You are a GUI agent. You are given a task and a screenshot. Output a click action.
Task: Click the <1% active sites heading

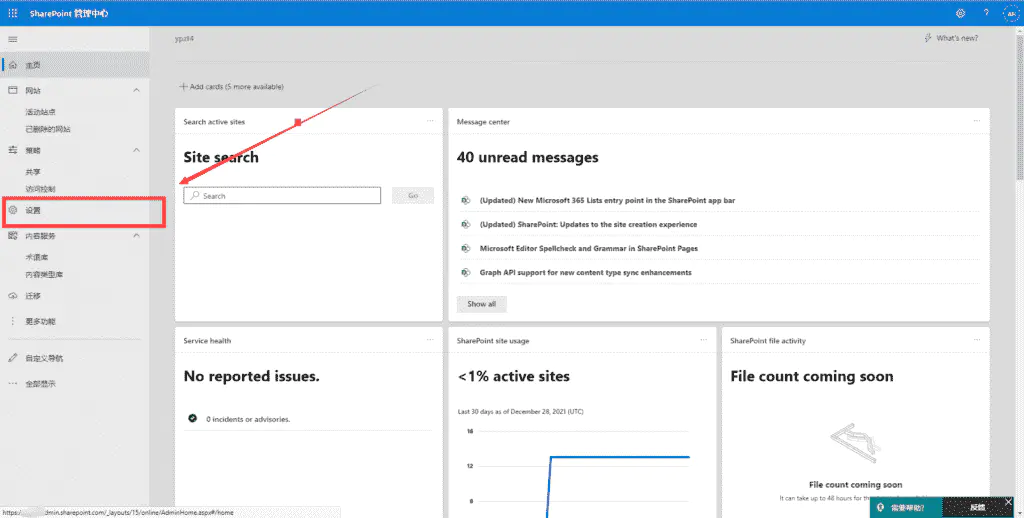pyautogui.click(x=513, y=376)
